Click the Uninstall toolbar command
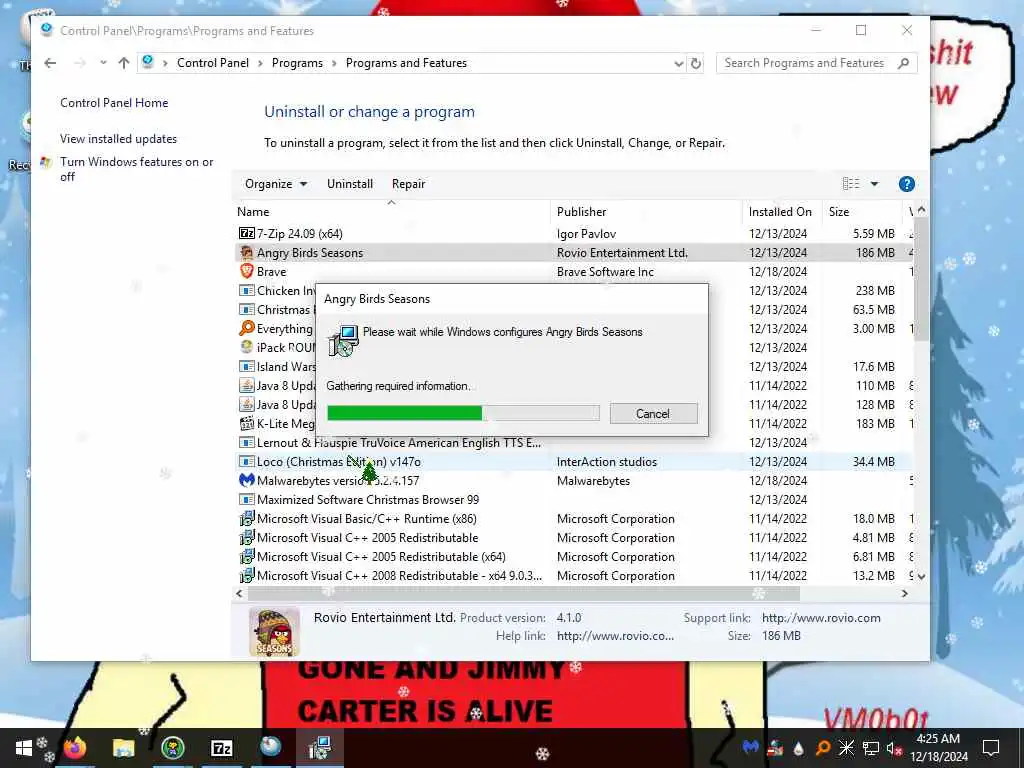This screenshot has height=768, width=1024. point(350,184)
